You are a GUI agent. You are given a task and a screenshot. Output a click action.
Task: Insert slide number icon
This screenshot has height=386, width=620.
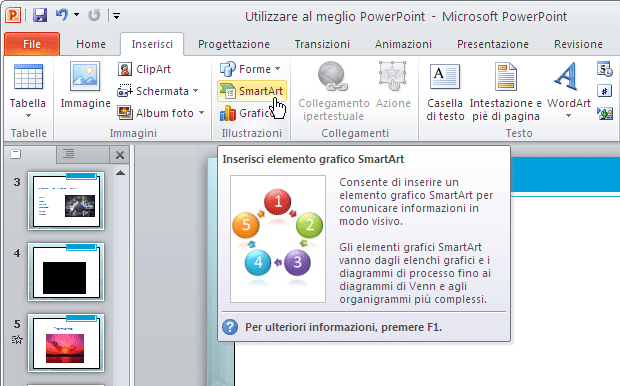click(x=604, y=91)
